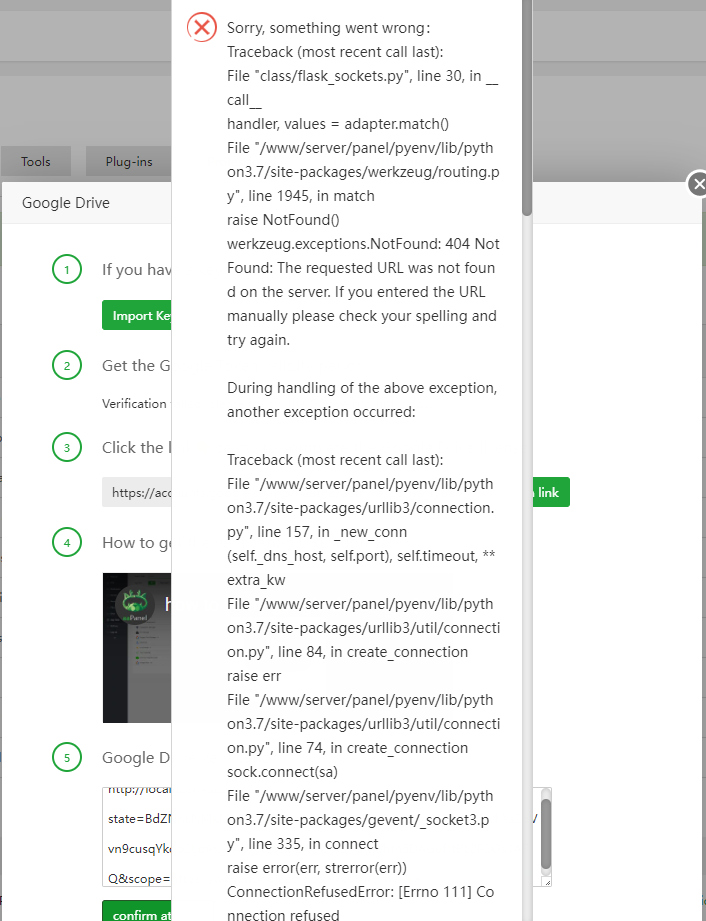The image size is (706, 921).
Task: Open the Plug-ins tab
Action: point(129,161)
